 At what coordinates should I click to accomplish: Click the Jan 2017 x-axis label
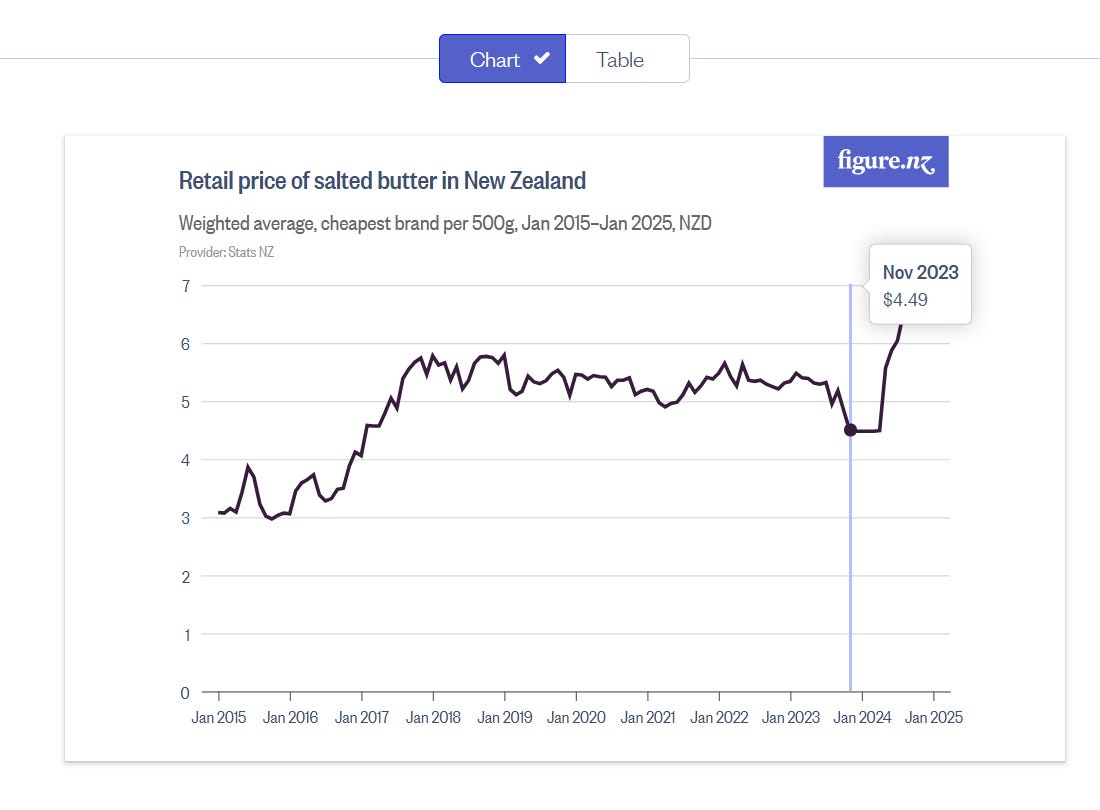362,717
